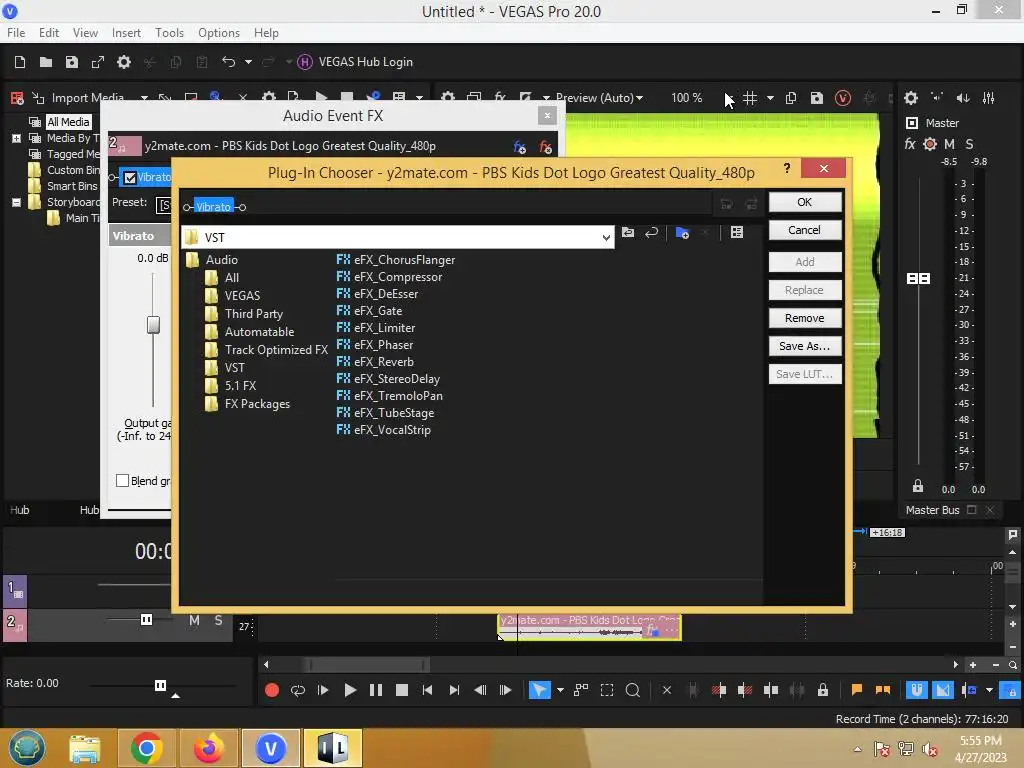
Task: Toggle the Master bus Mute button
Action: [950, 144]
